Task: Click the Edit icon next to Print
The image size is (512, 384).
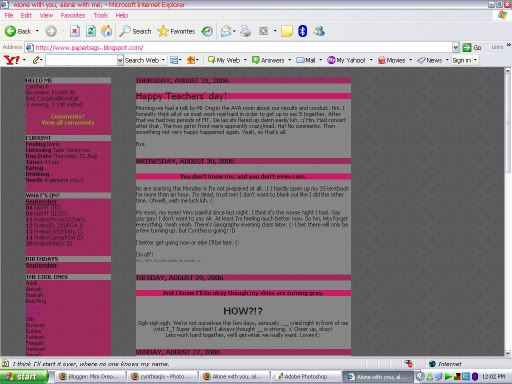Action: click(264, 31)
